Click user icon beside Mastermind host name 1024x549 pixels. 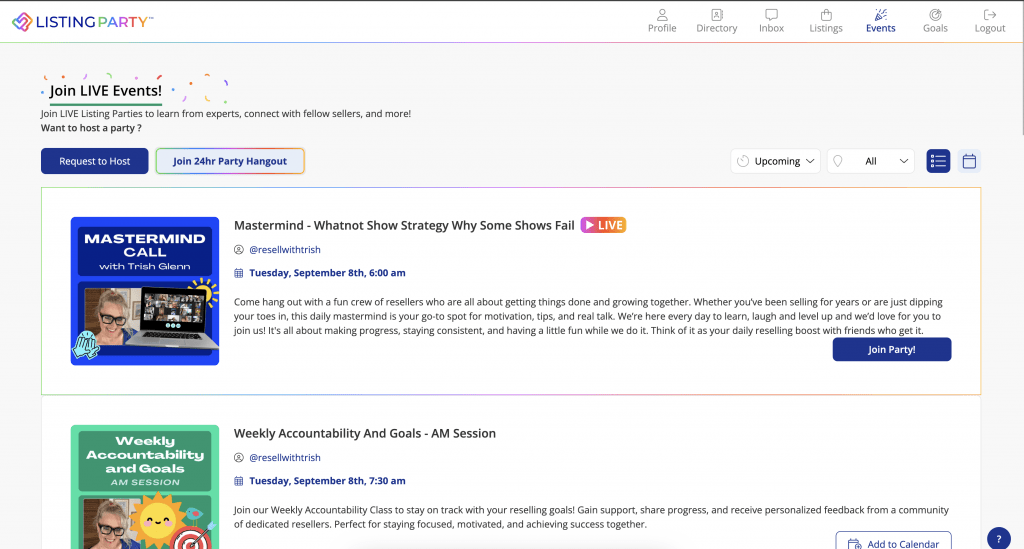[x=239, y=249]
